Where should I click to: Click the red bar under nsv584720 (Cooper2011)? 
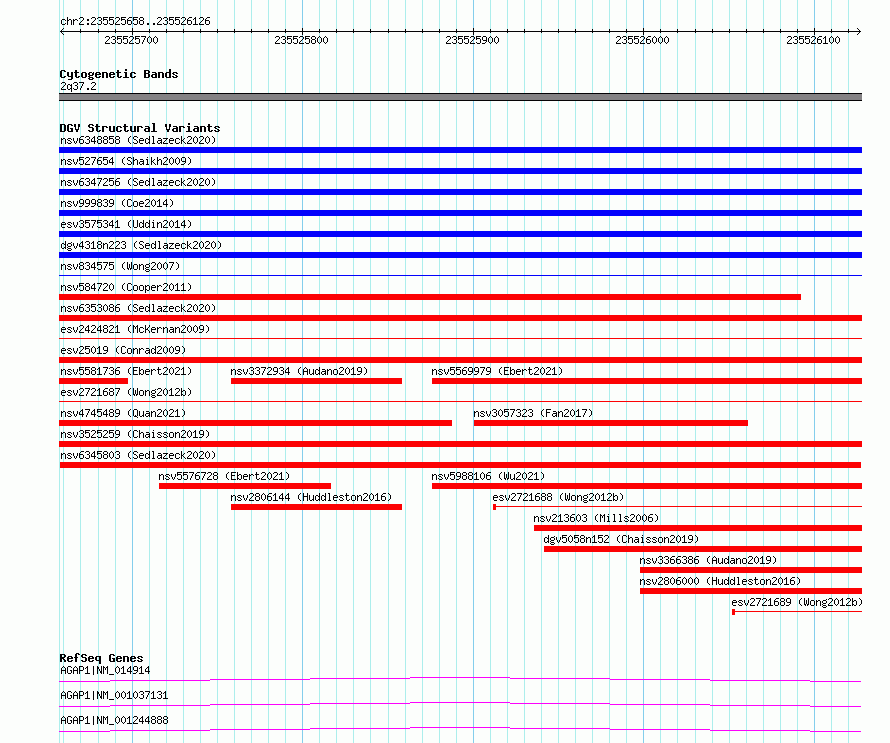tap(430, 297)
